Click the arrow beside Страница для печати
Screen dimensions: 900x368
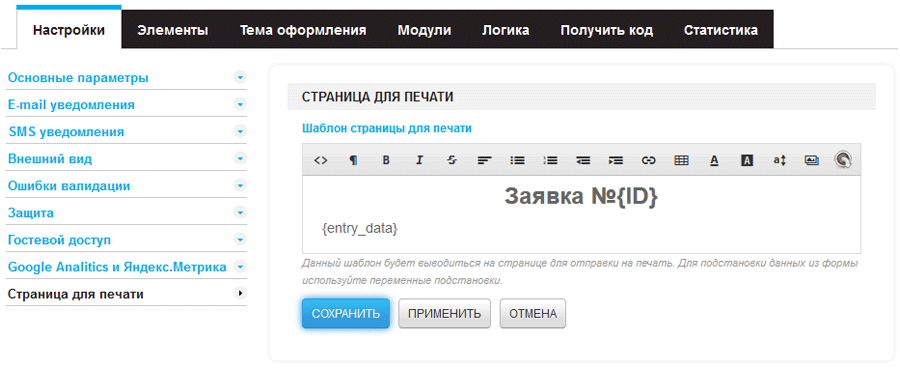[240, 294]
